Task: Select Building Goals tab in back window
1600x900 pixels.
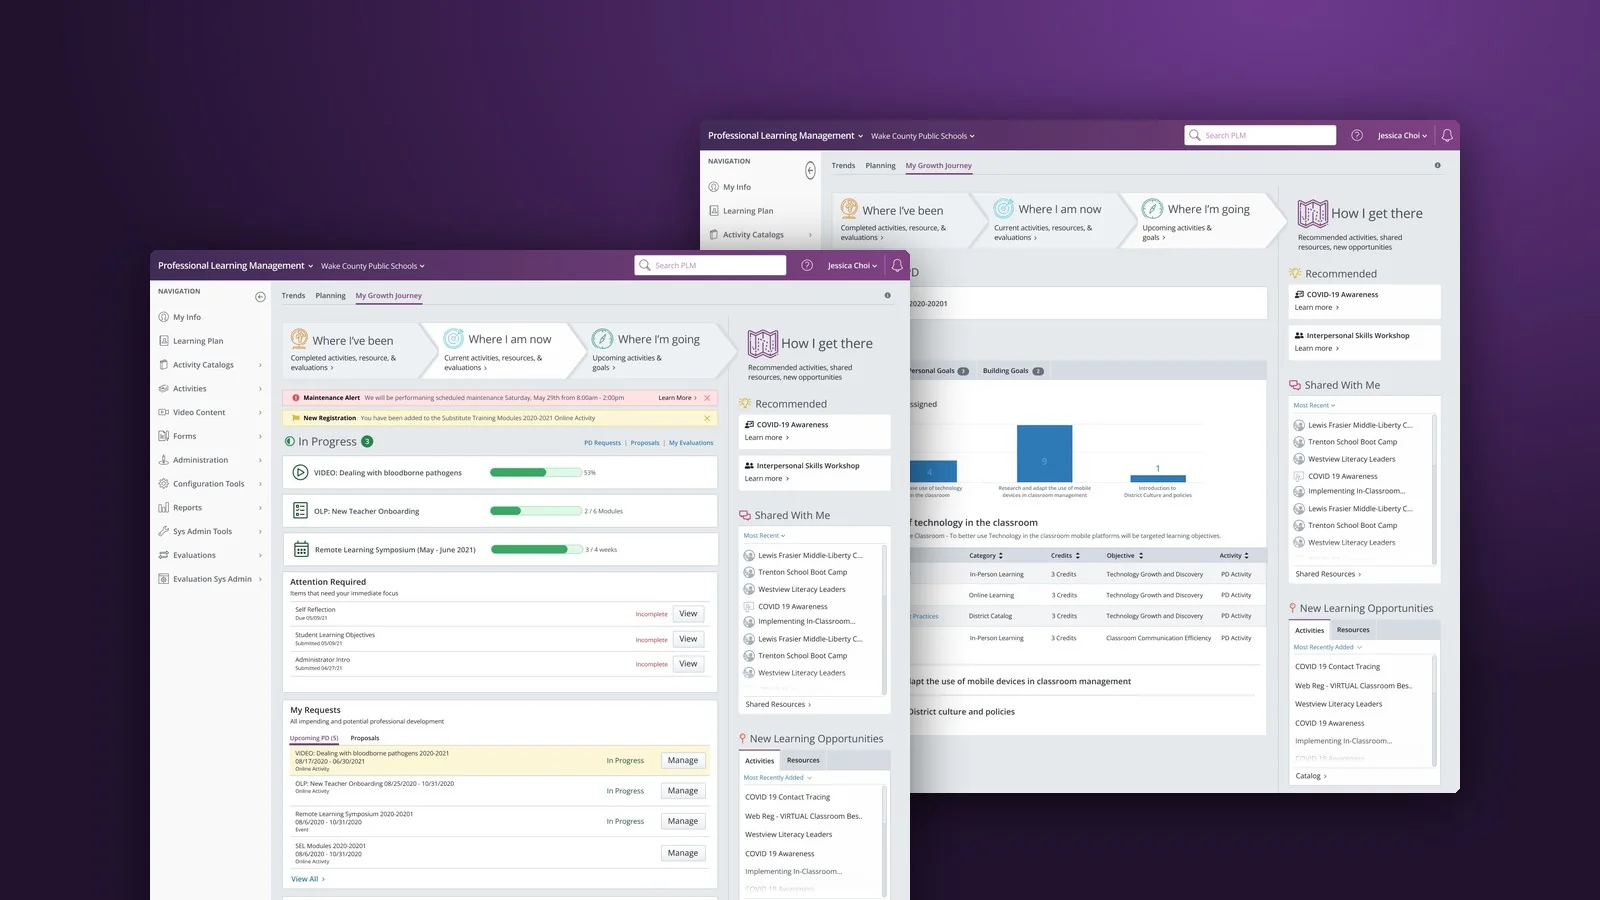Action: [1012, 371]
